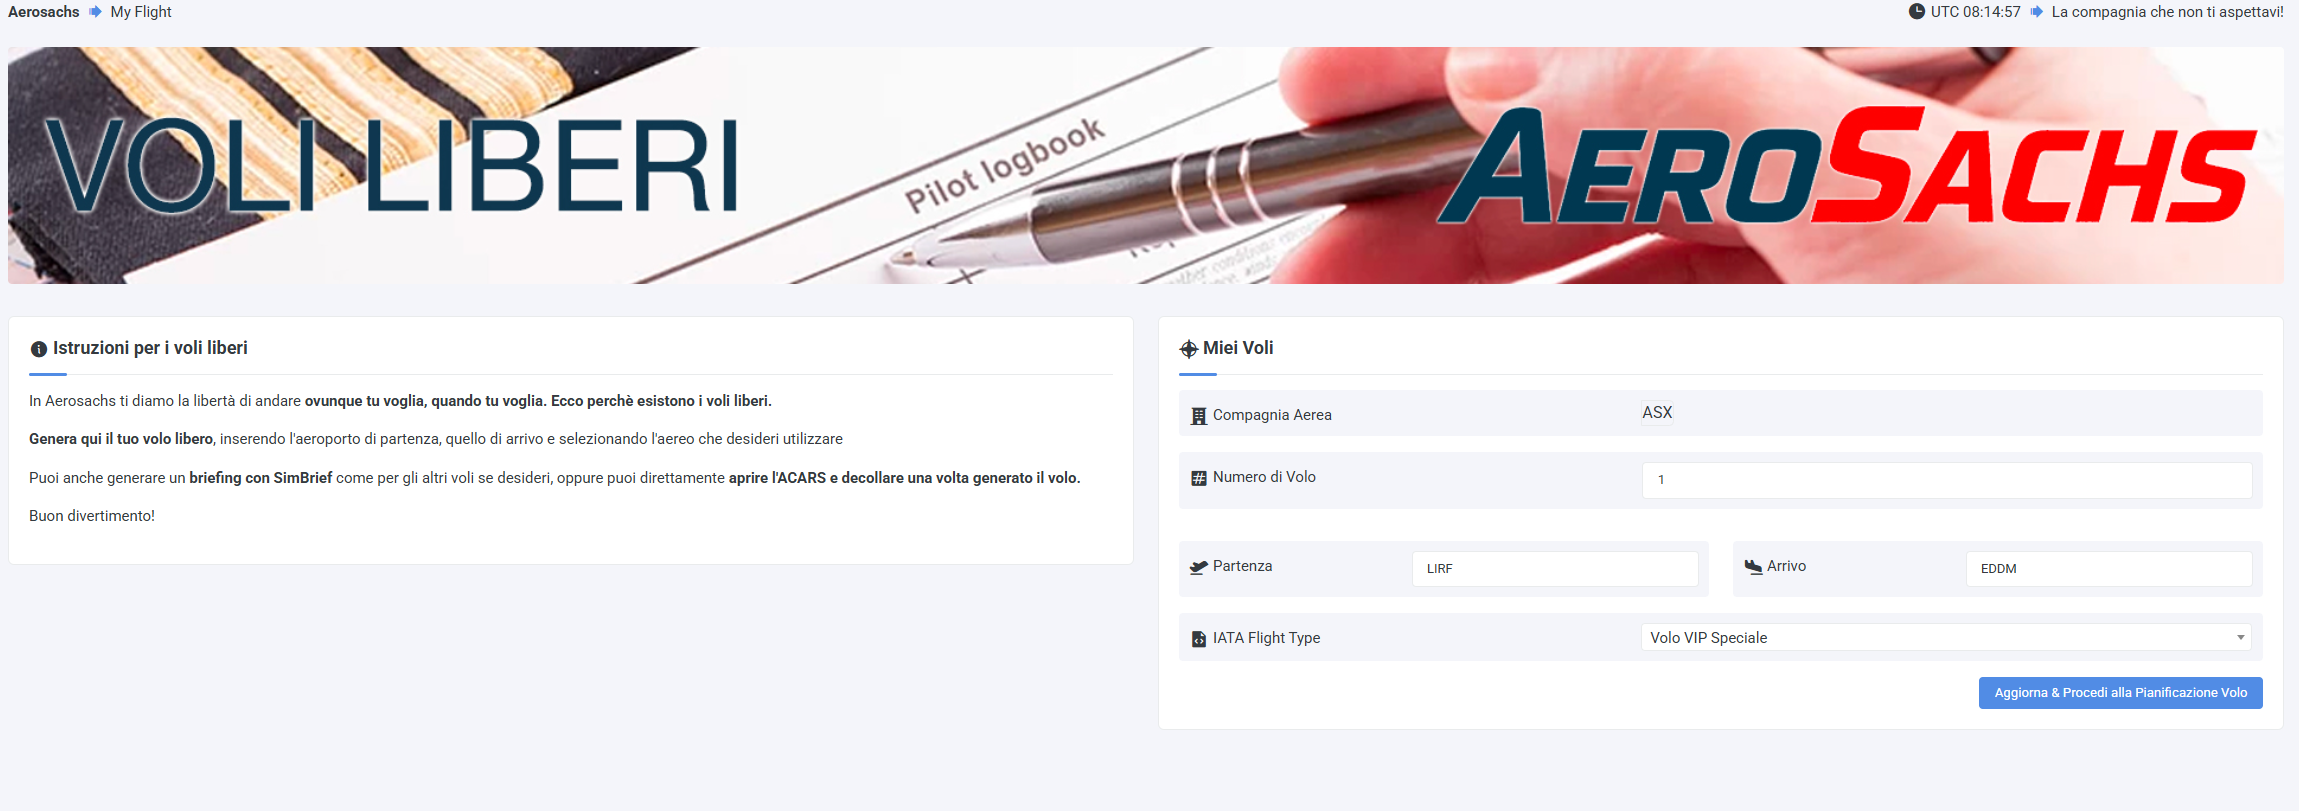Click the Voli Liberi AeroSachs banner image
Image resolution: width=2299 pixels, height=811 pixels.
click(1146, 165)
